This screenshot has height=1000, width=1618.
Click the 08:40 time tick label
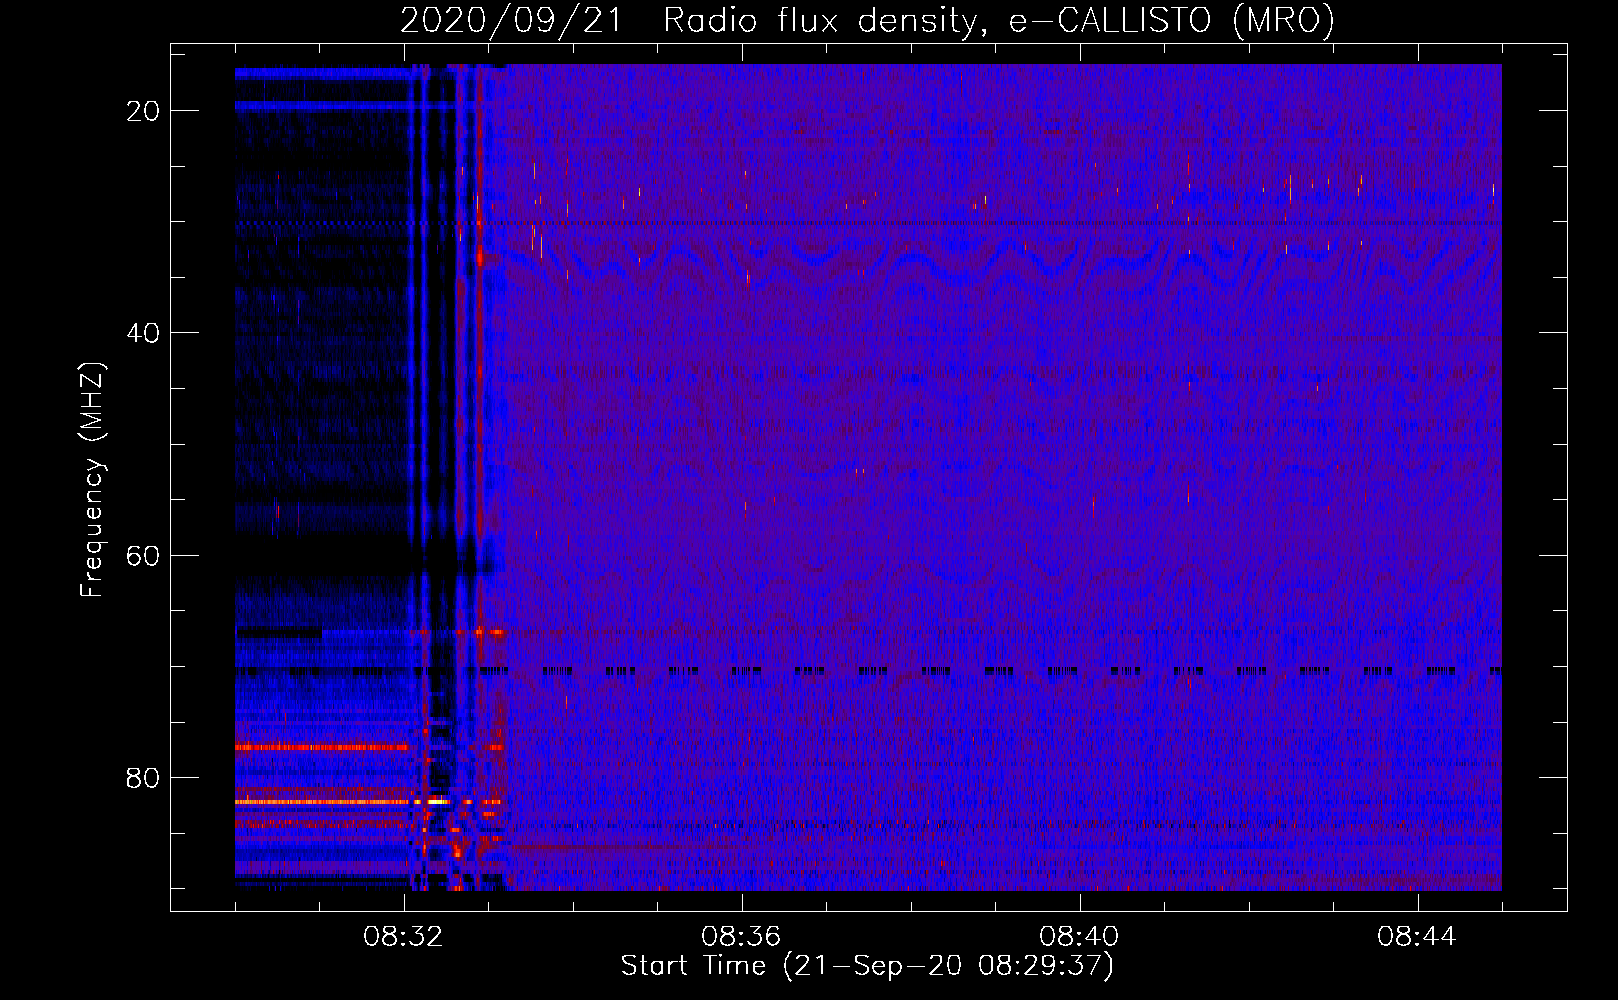pyautogui.click(x=1079, y=937)
